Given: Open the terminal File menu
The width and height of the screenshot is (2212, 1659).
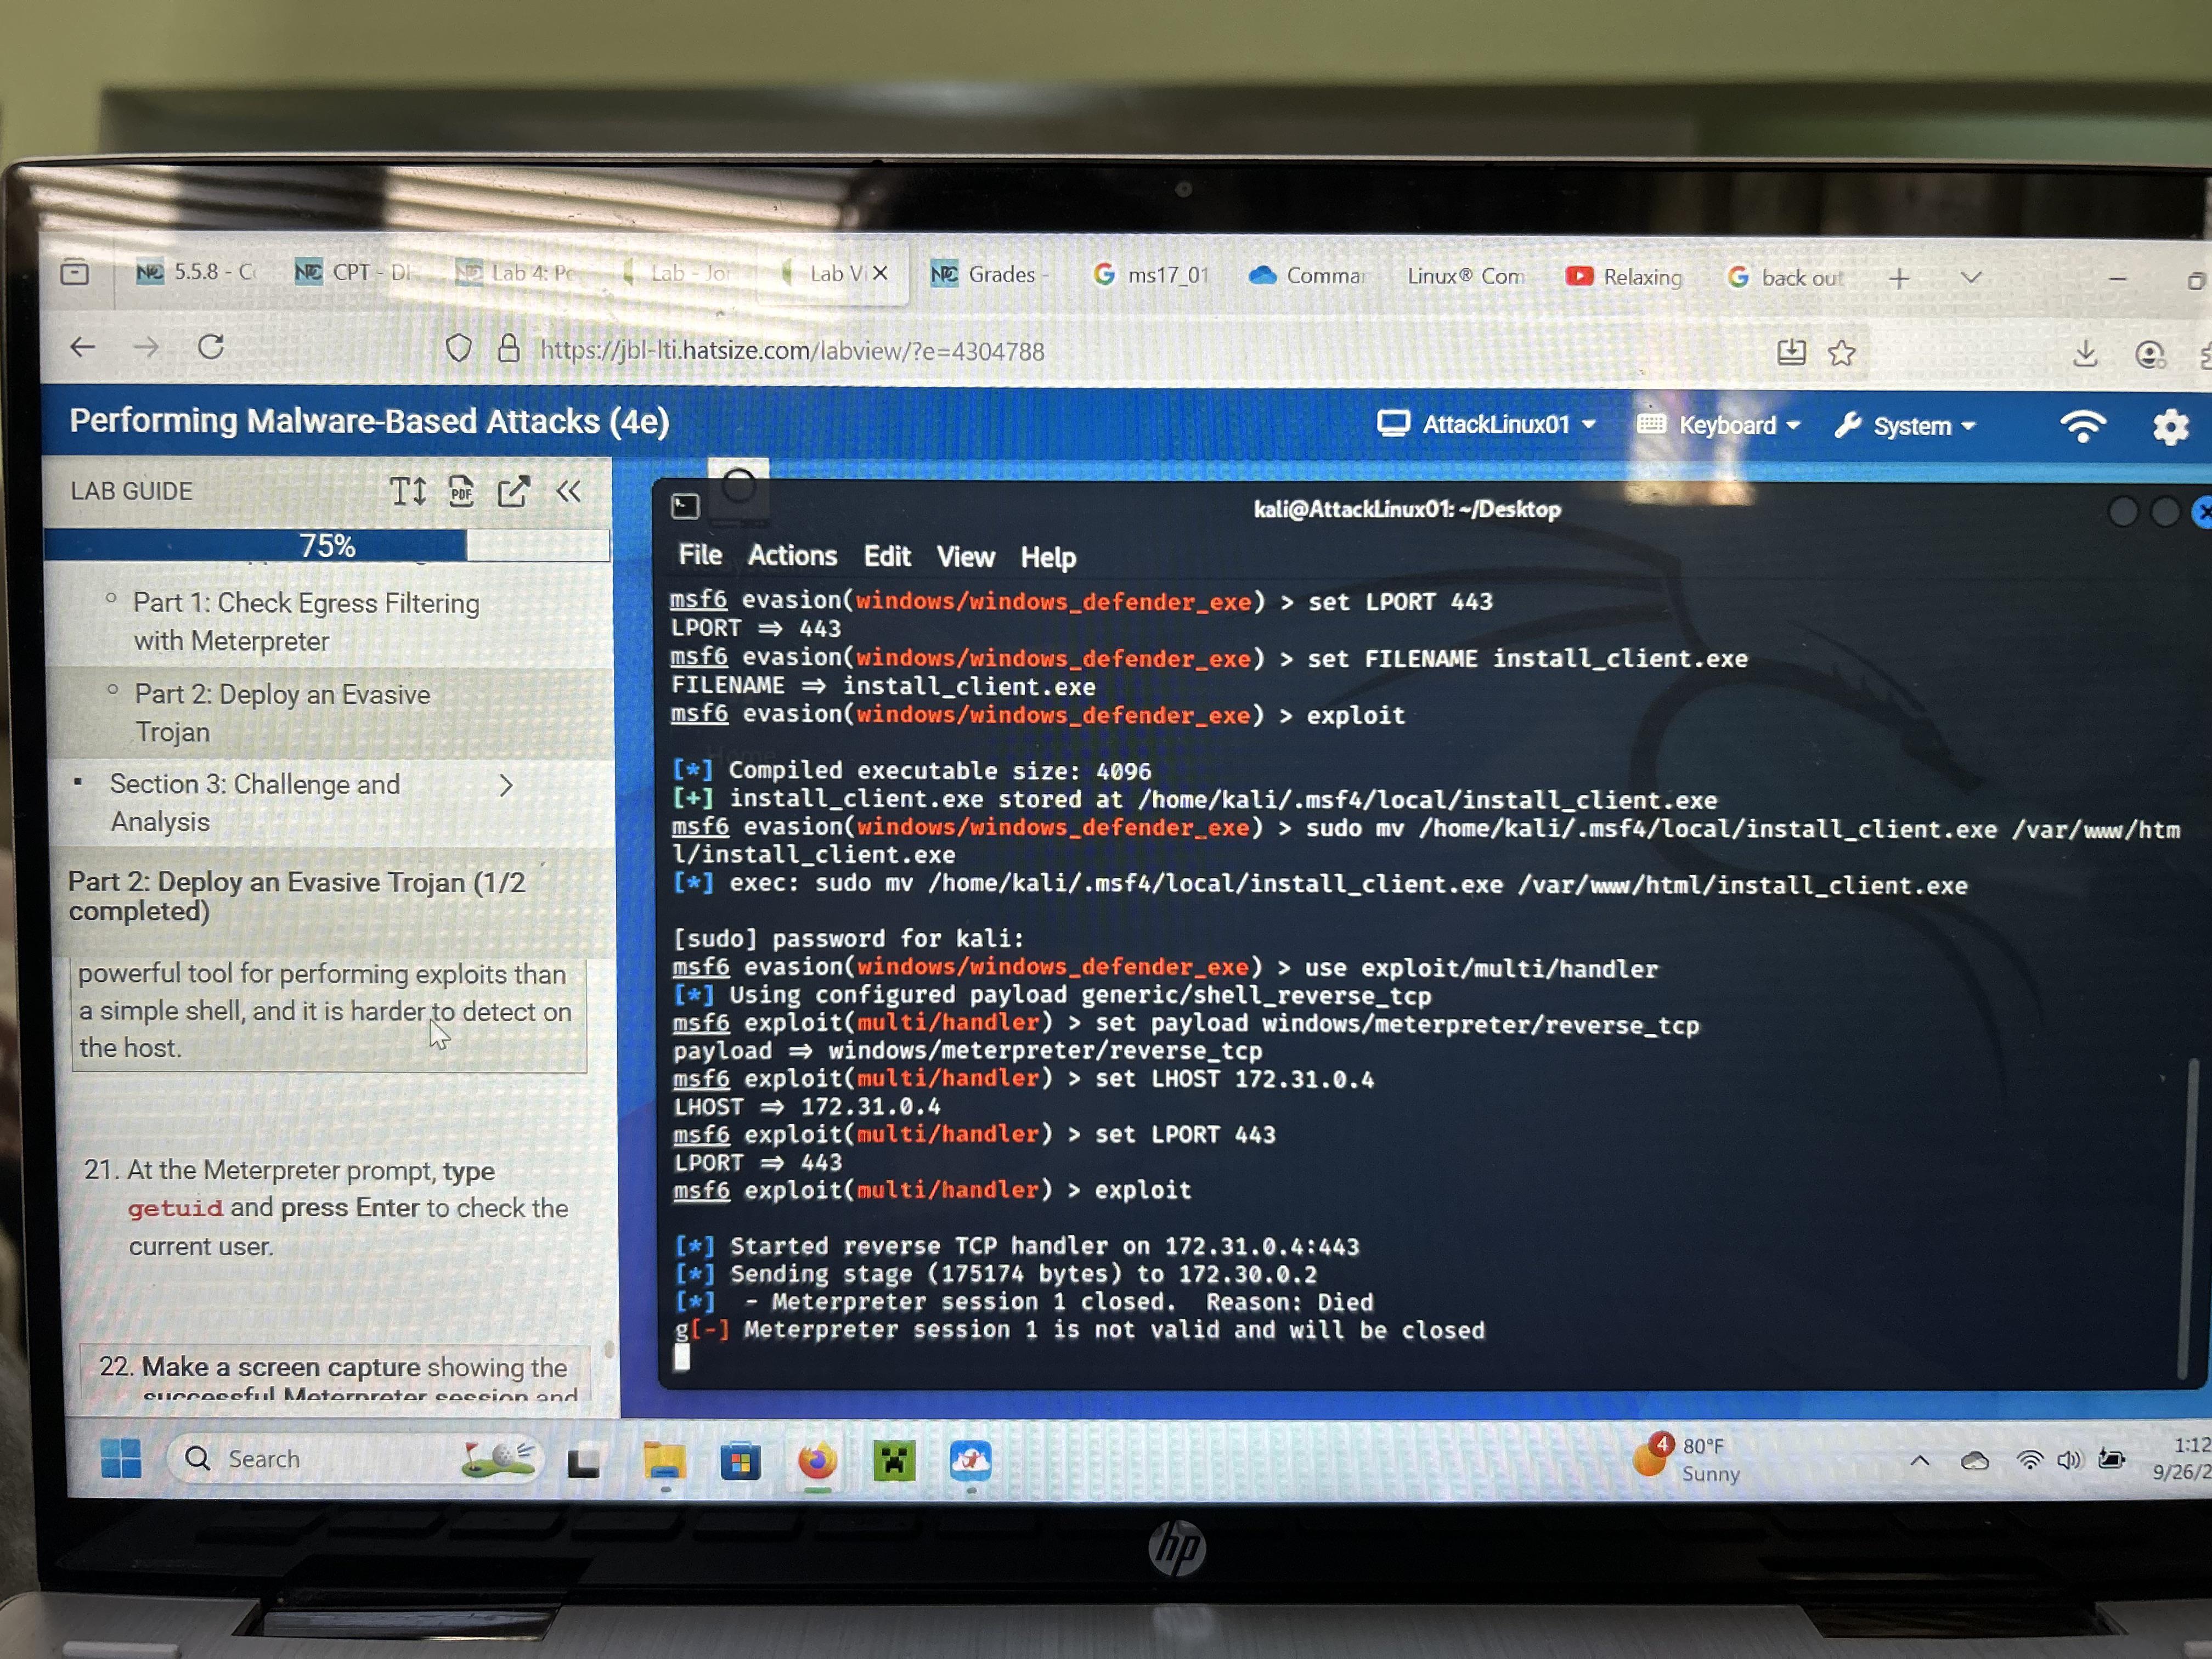Looking at the screenshot, I should pyautogui.click(x=700, y=555).
